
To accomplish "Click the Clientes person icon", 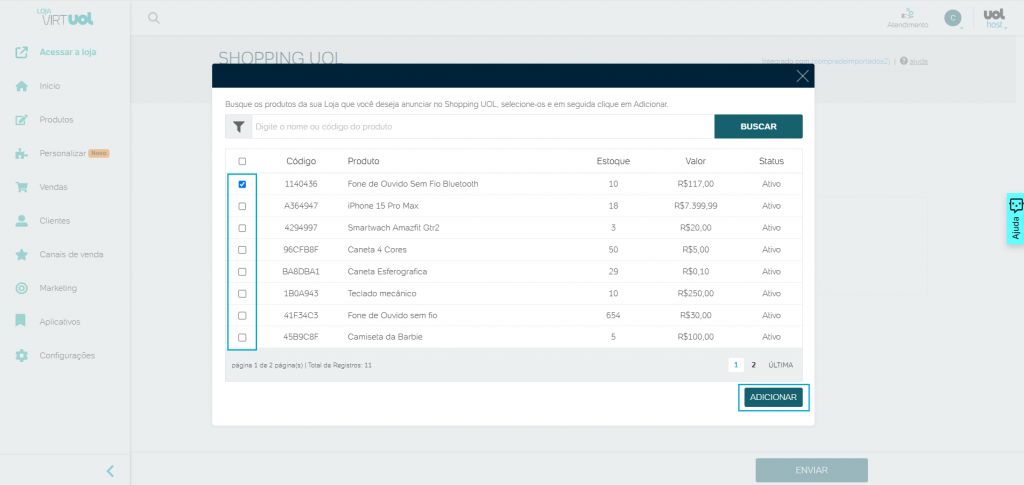I will [x=22, y=221].
